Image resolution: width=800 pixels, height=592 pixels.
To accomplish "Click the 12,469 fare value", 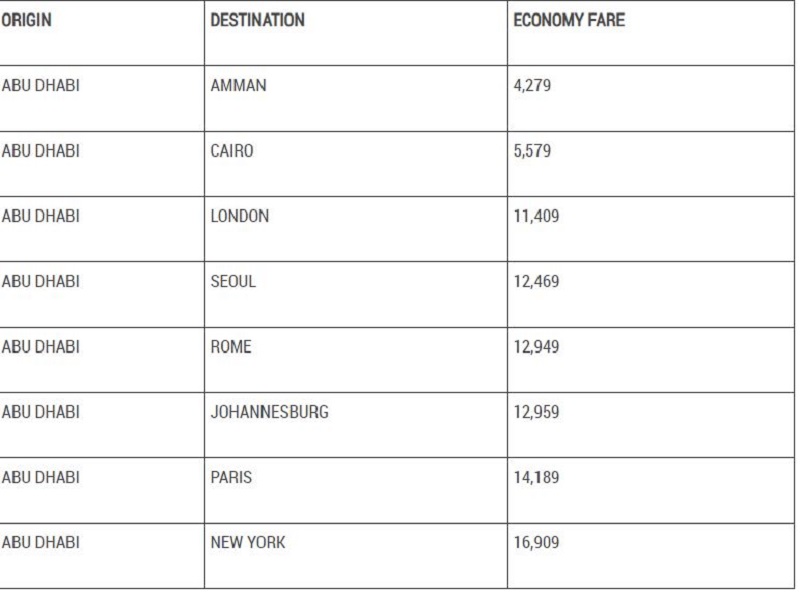I will [536, 281].
